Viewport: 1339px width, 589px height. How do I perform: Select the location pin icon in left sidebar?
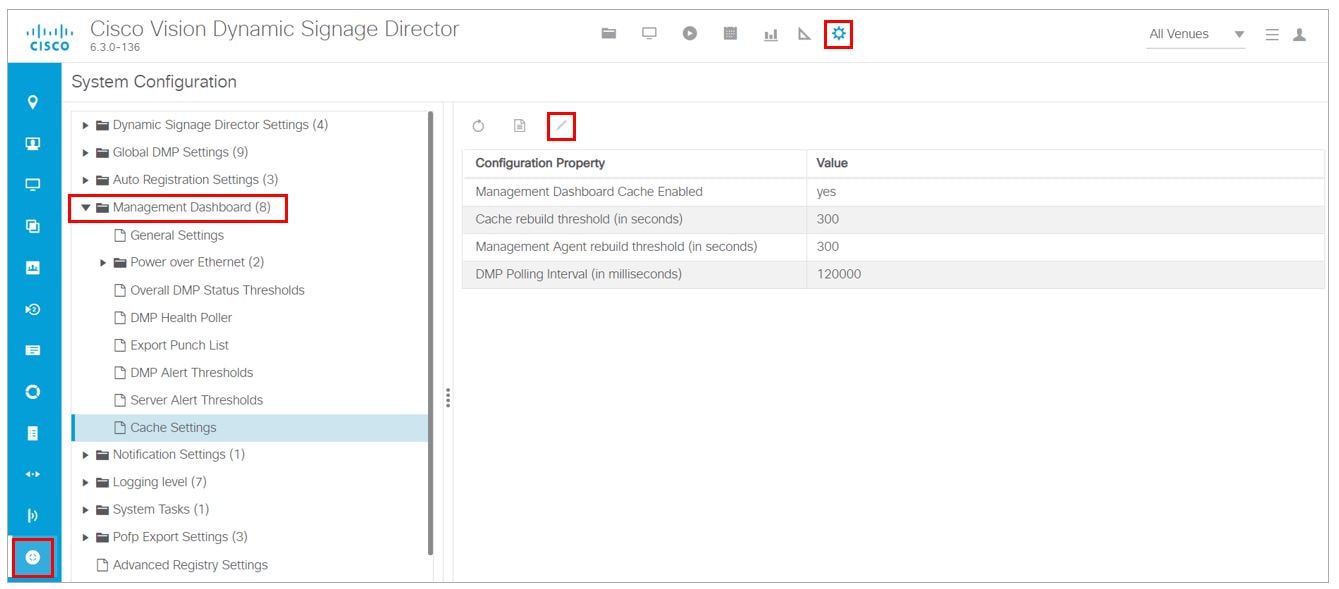coord(33,102)
